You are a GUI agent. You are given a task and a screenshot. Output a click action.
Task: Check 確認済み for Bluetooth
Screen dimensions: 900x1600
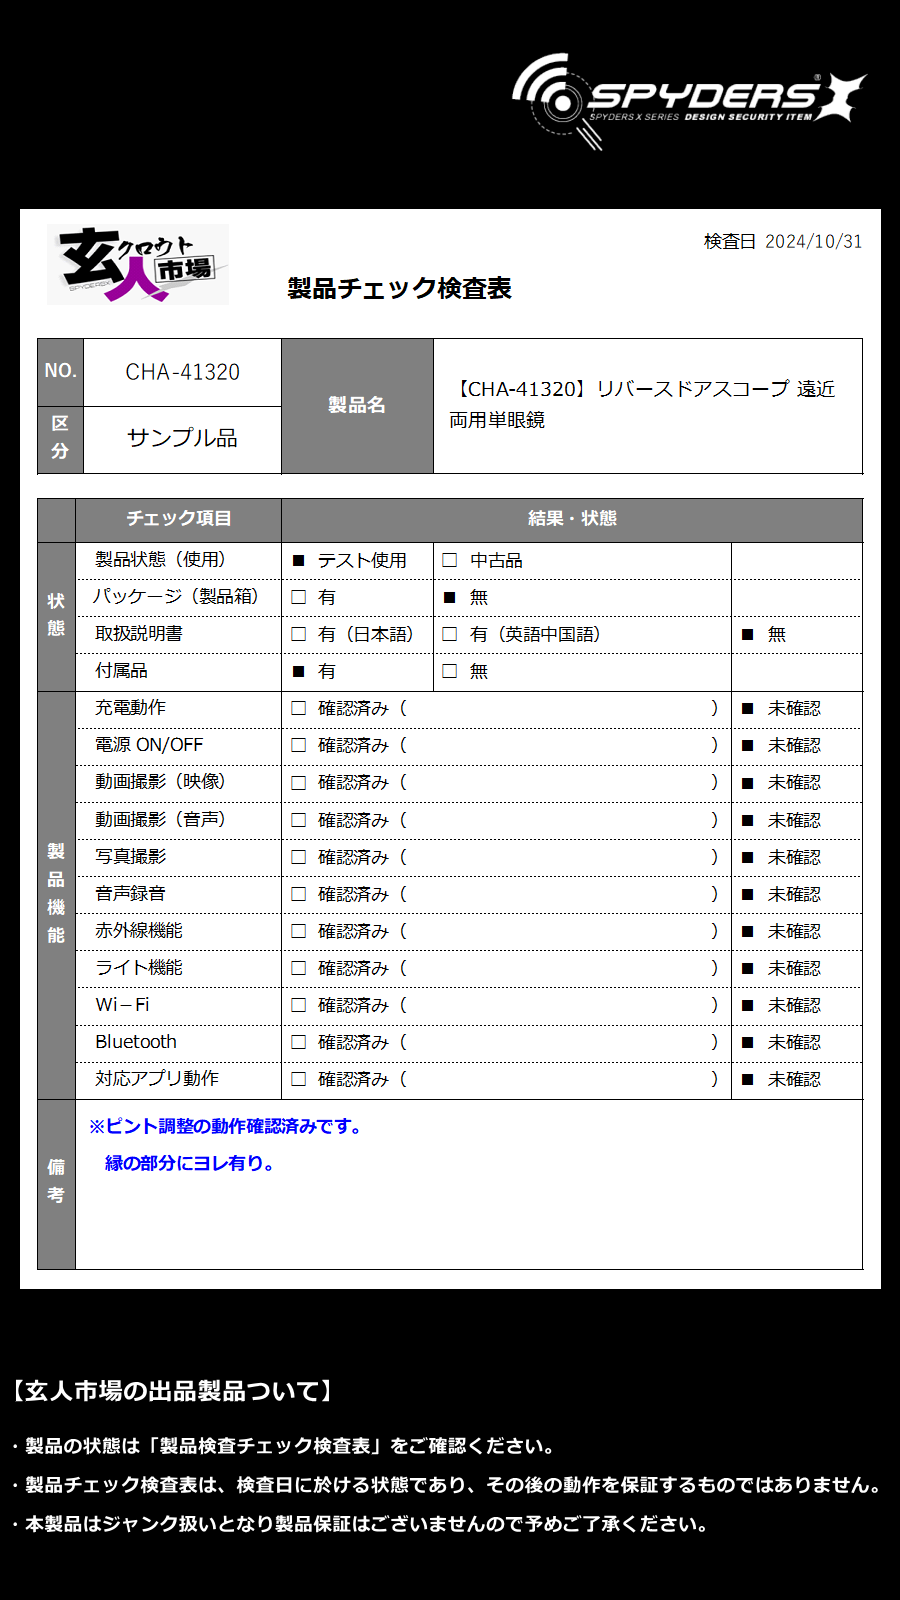coord(298,1042)
